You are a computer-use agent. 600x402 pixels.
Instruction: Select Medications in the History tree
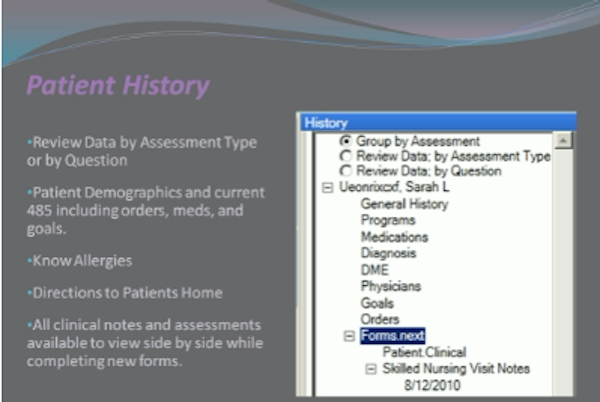point(395,237)
